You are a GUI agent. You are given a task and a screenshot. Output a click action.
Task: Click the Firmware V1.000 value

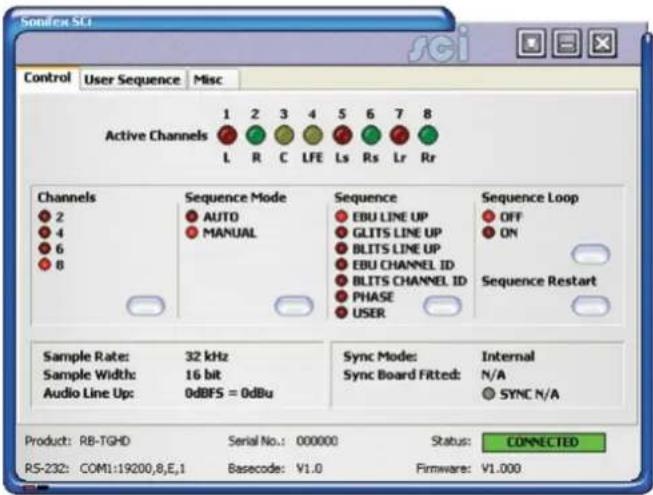coord(501,469)
